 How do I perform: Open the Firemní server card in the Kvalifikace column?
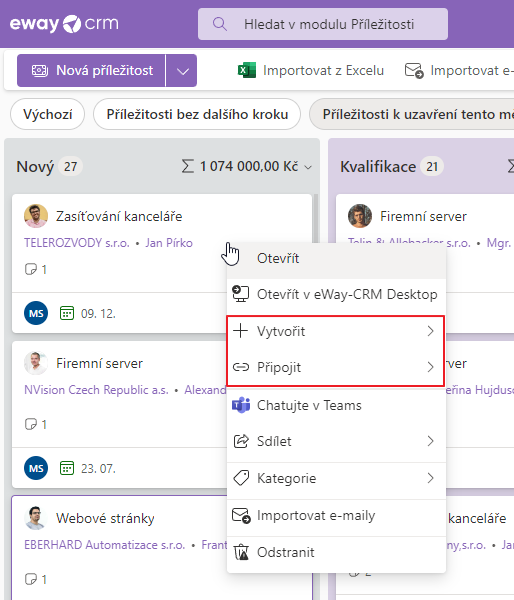[423, 216]
